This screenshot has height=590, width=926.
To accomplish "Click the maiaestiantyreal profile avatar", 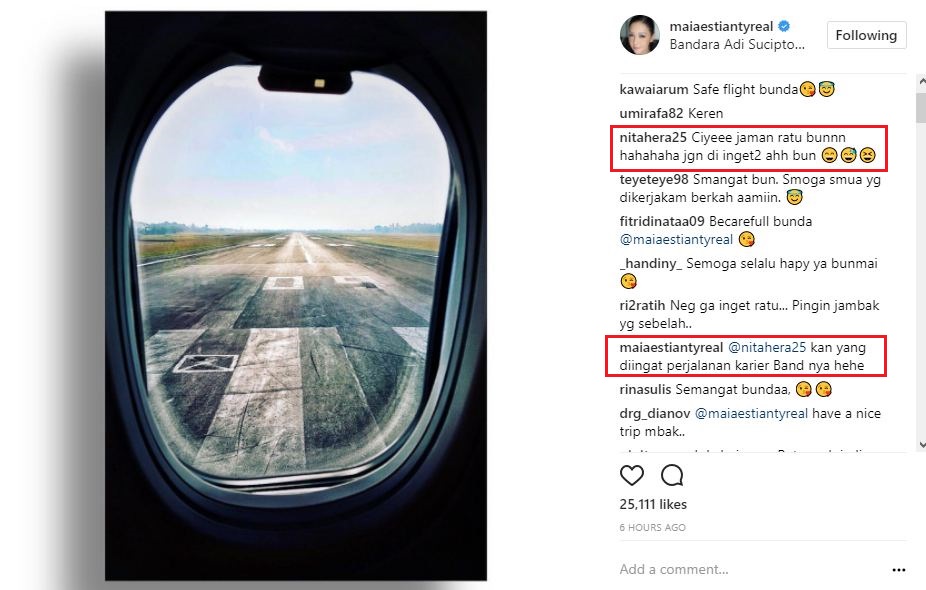I will 638,35.
